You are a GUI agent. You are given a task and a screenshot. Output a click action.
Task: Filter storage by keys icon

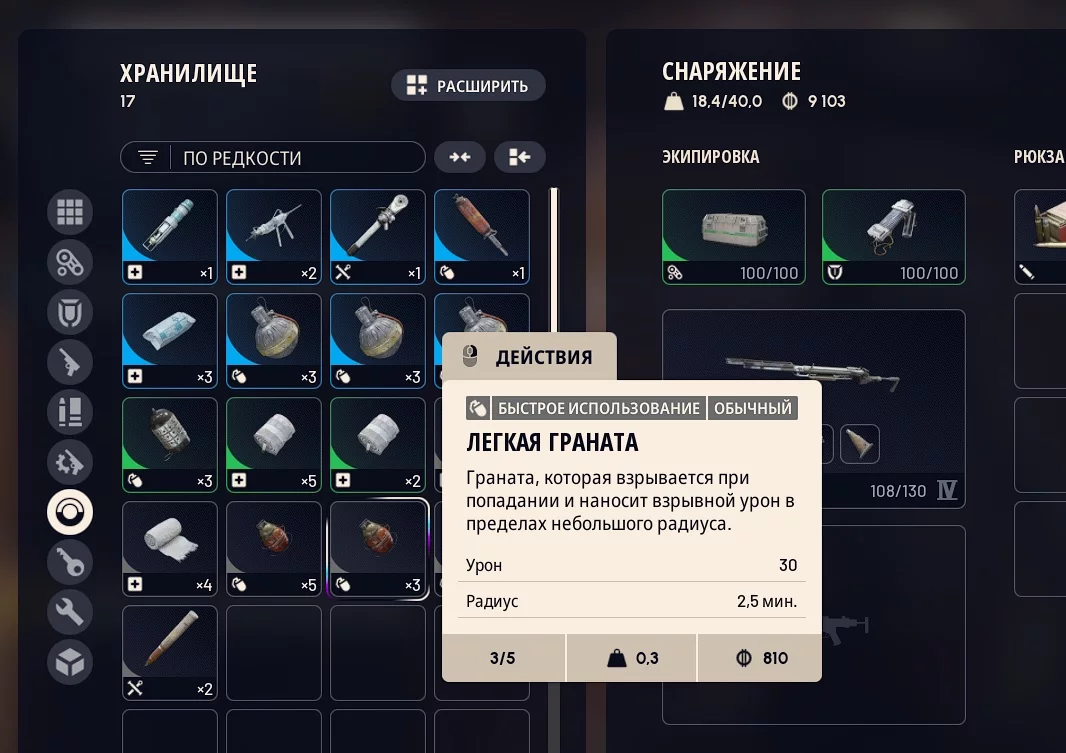(x=70, y=562)
